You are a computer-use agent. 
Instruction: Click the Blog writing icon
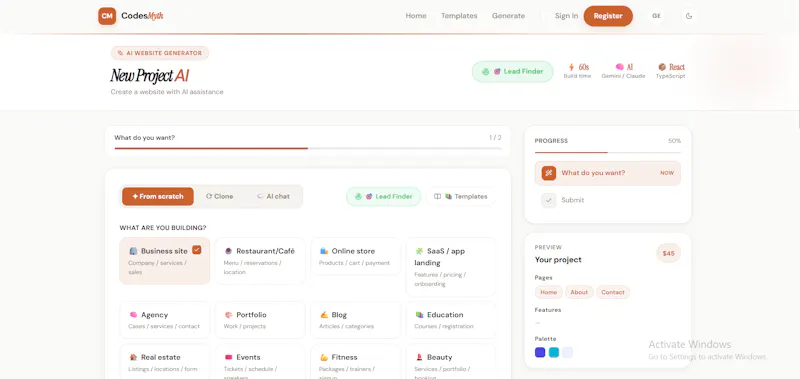323,315
